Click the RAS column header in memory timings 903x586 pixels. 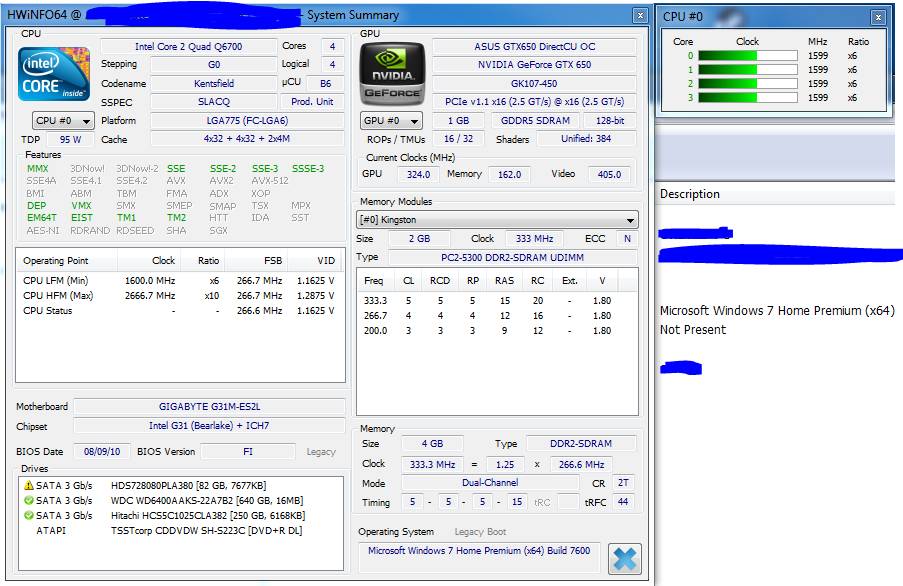504,280
